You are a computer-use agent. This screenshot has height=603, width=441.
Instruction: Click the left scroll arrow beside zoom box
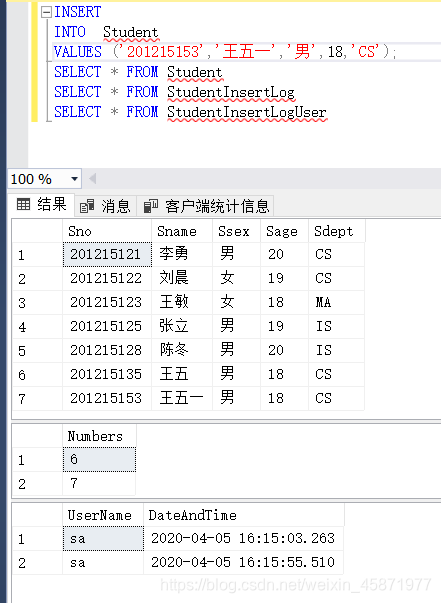point(92,178)
